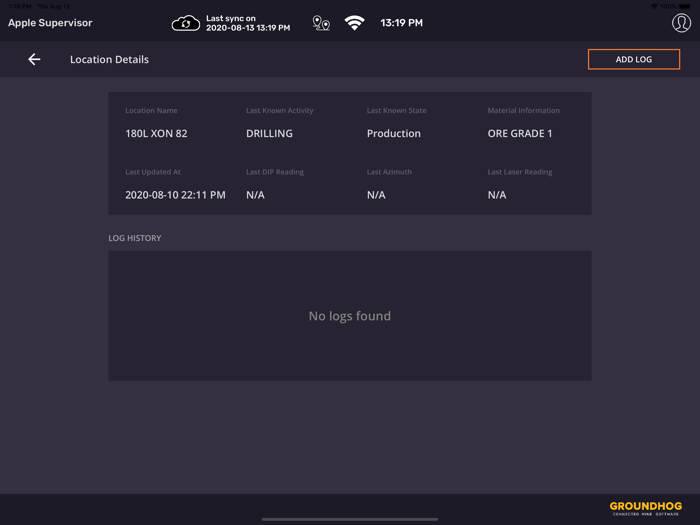Click the 13:19 PM clock text
Viewport: 700px width, 525px height.
coord(401,23)
